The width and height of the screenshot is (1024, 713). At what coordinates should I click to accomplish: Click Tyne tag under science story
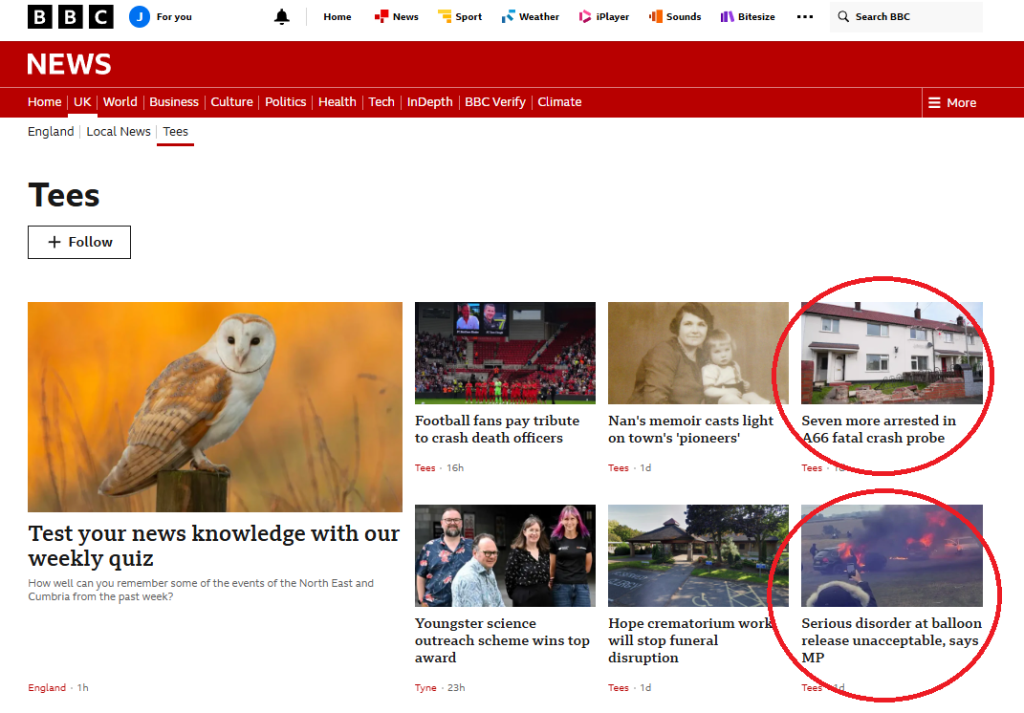426,688
